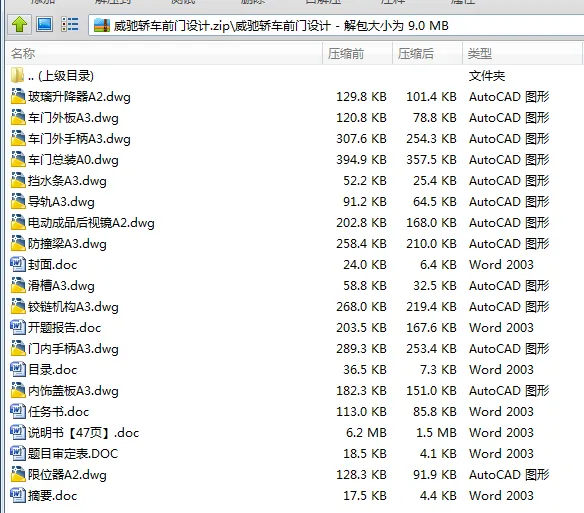The image size is (584, 513).
Task: Click the 18.5 KB size of 题目审定表
Action: point(365,453)
